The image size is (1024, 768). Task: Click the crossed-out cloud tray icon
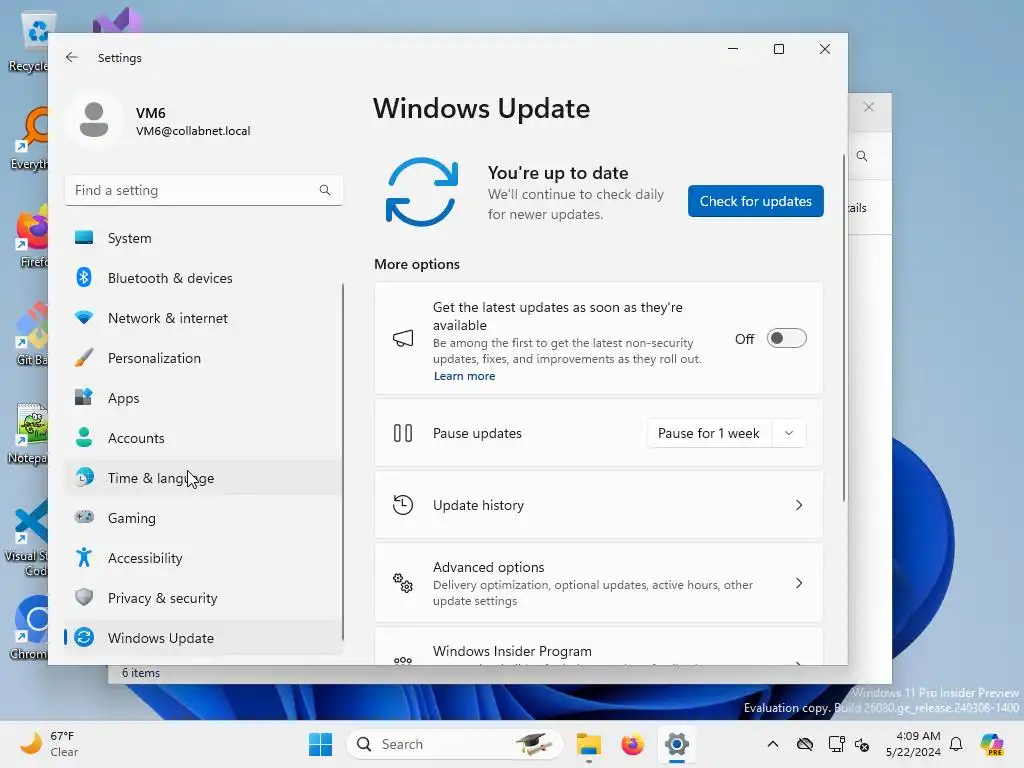805,744
